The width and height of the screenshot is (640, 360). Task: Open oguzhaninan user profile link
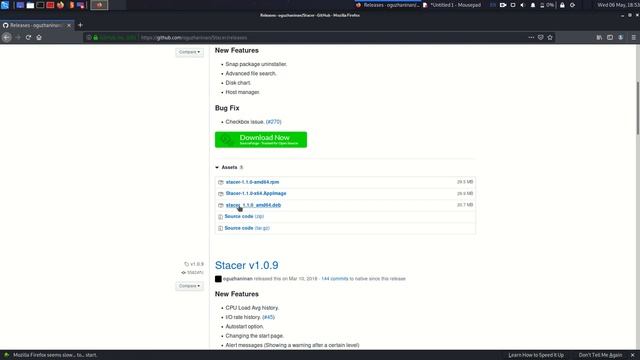pos(238,279)
